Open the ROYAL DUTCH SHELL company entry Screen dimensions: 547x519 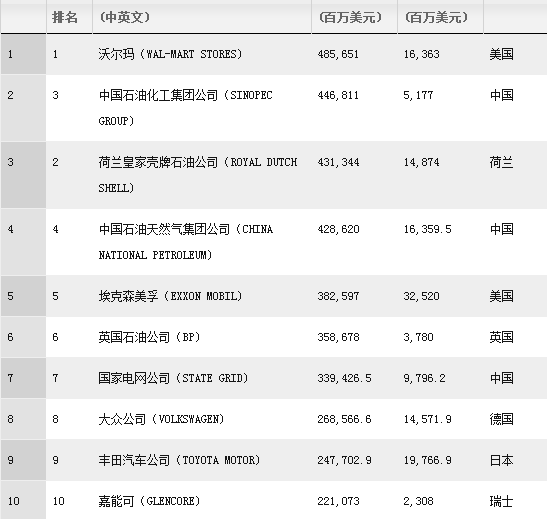coord(198,175)
